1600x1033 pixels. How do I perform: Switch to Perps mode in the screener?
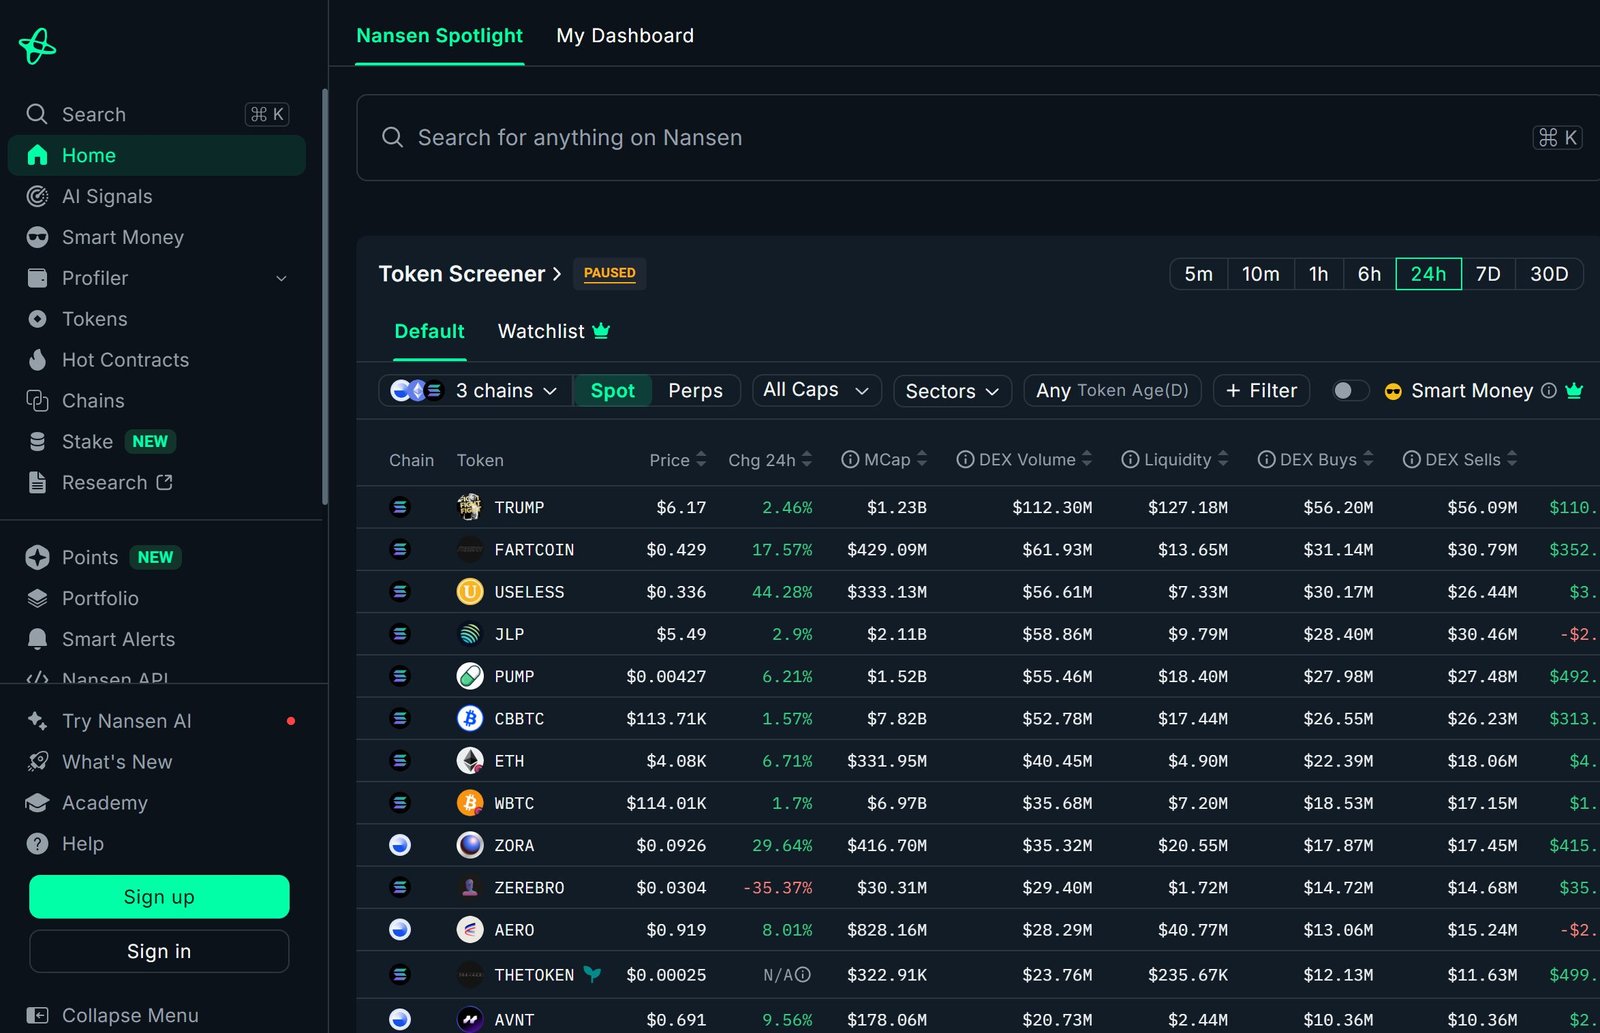(696, 390)
